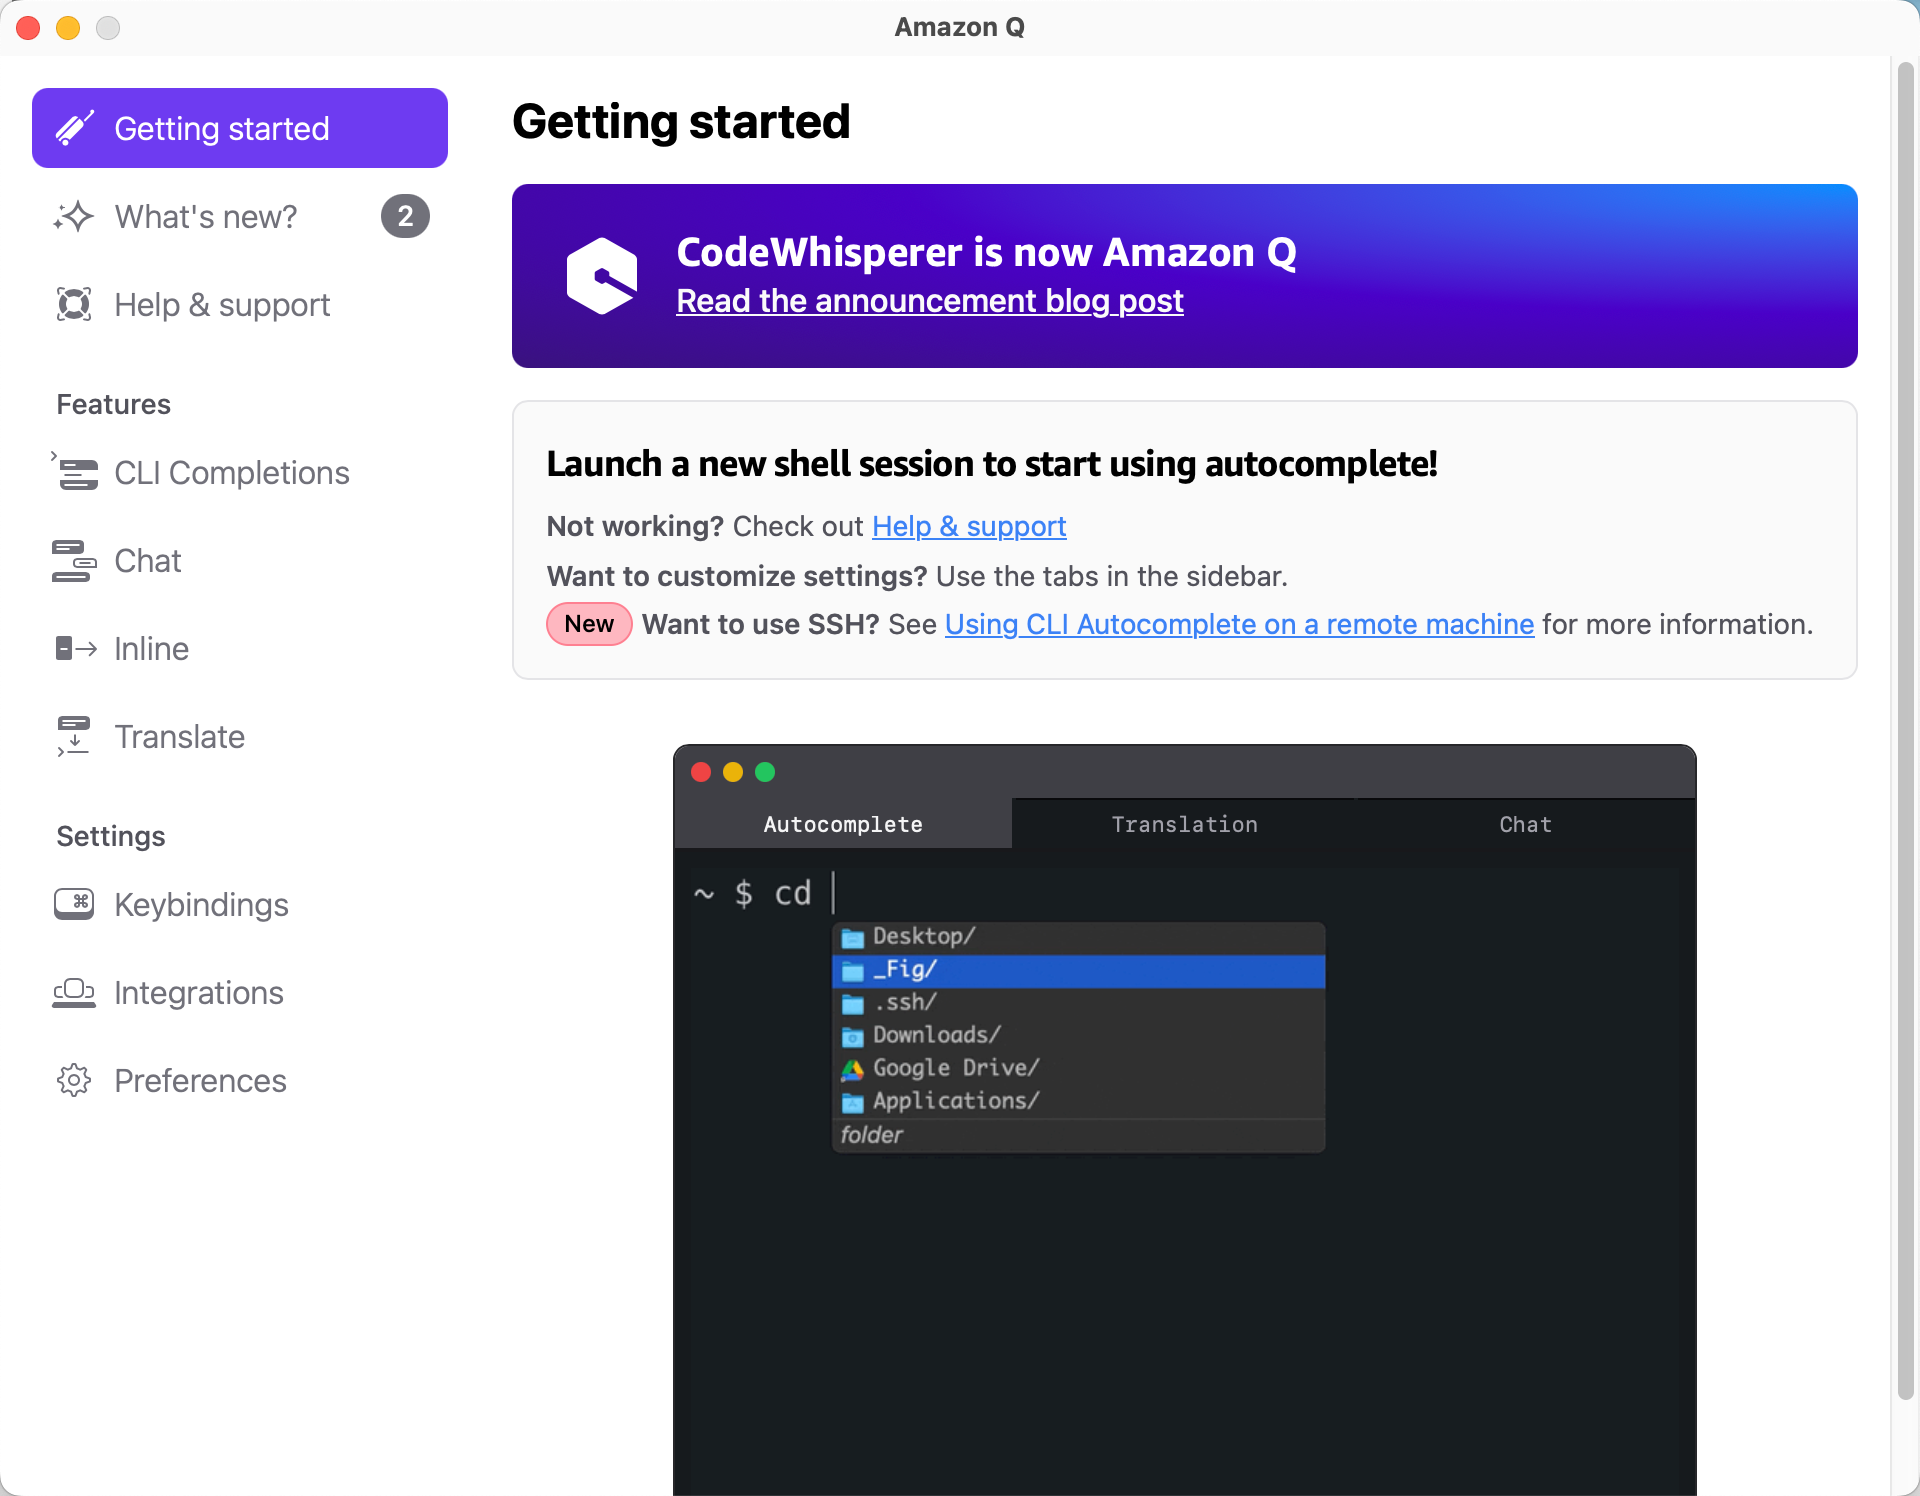Click the Amazon Q hexagon logo
The image size is (1920, 1496).
coord(601,276)
